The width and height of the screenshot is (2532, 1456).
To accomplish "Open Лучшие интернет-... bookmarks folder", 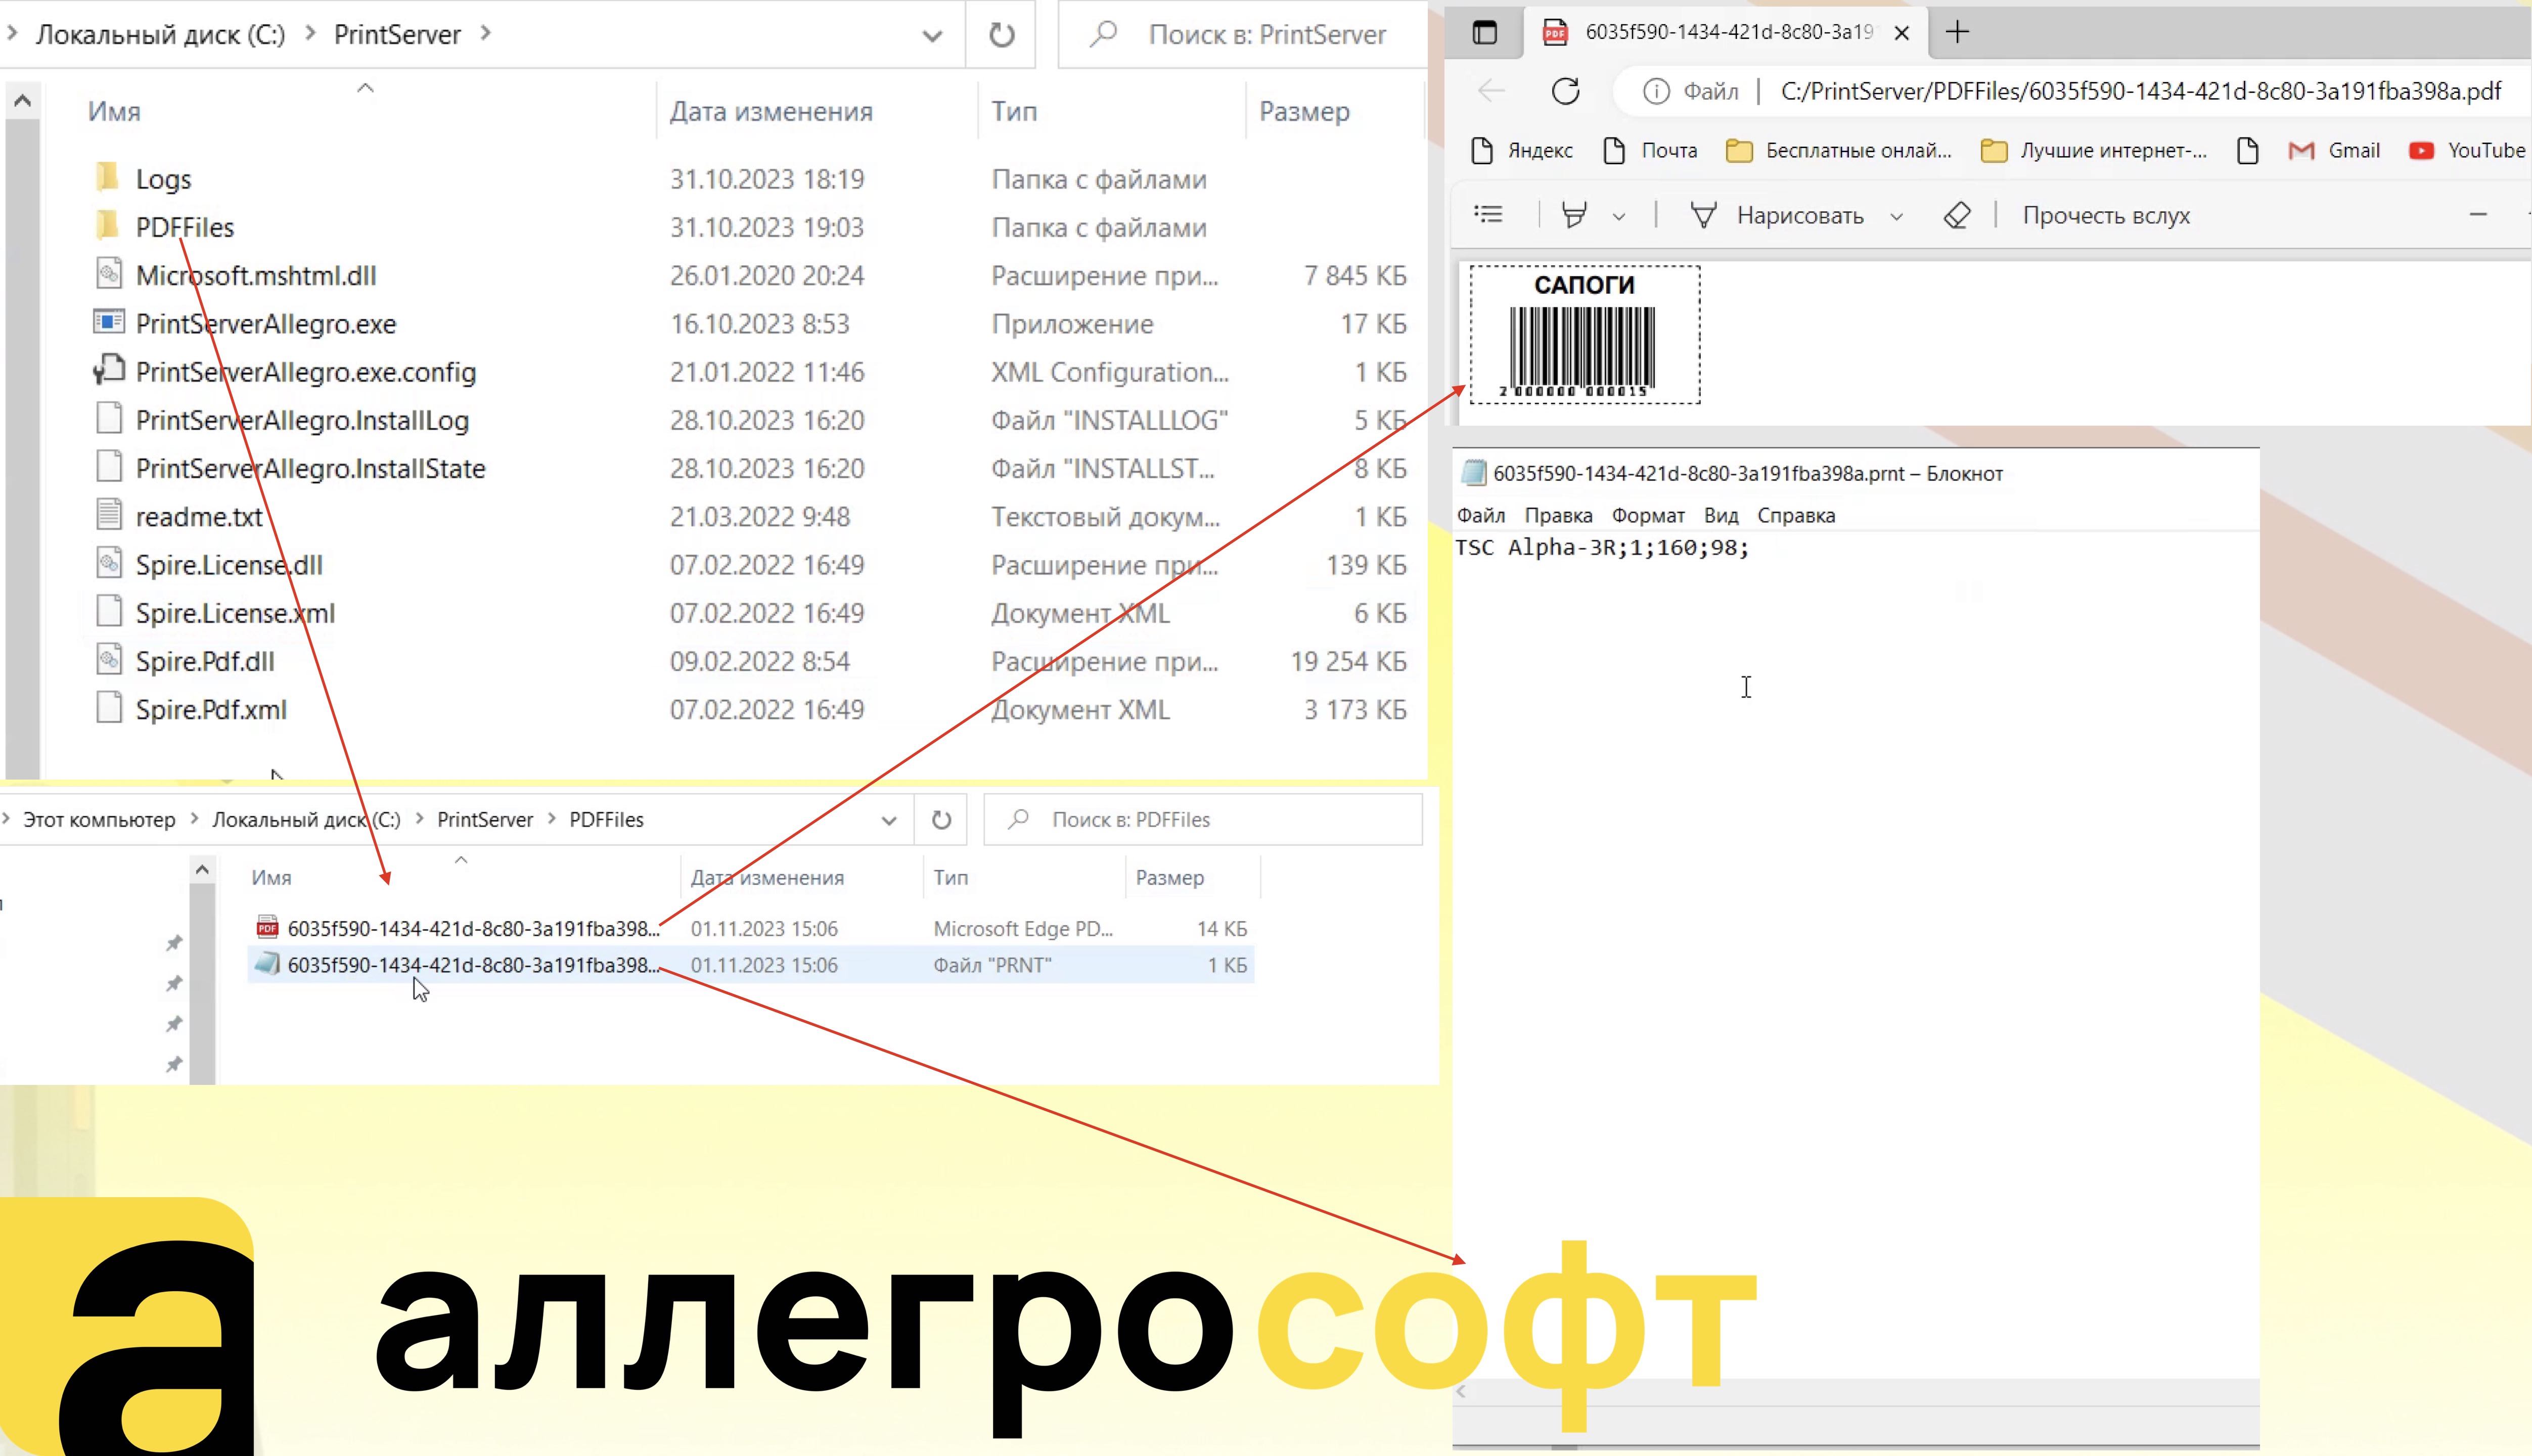I will click(2094, 150).
